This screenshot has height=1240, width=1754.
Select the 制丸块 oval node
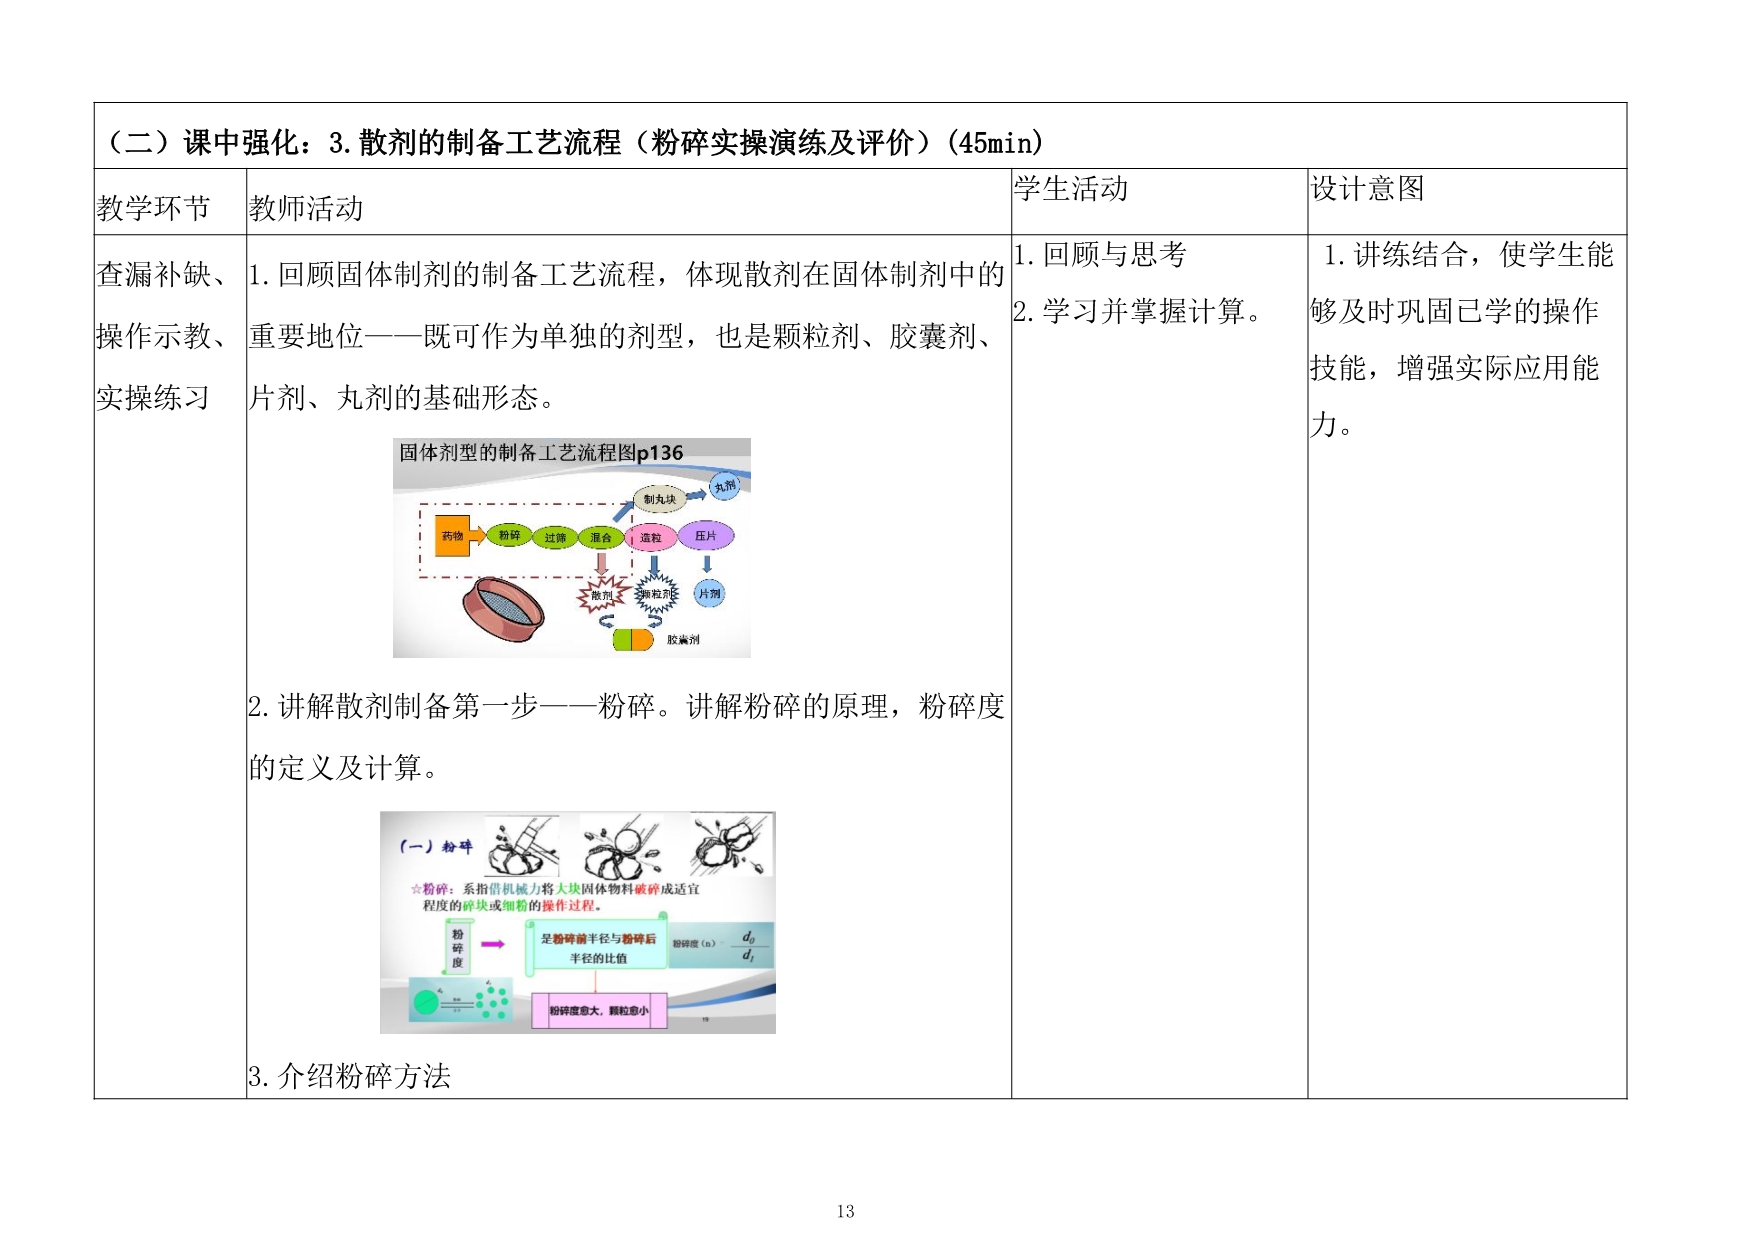[659, 499]
